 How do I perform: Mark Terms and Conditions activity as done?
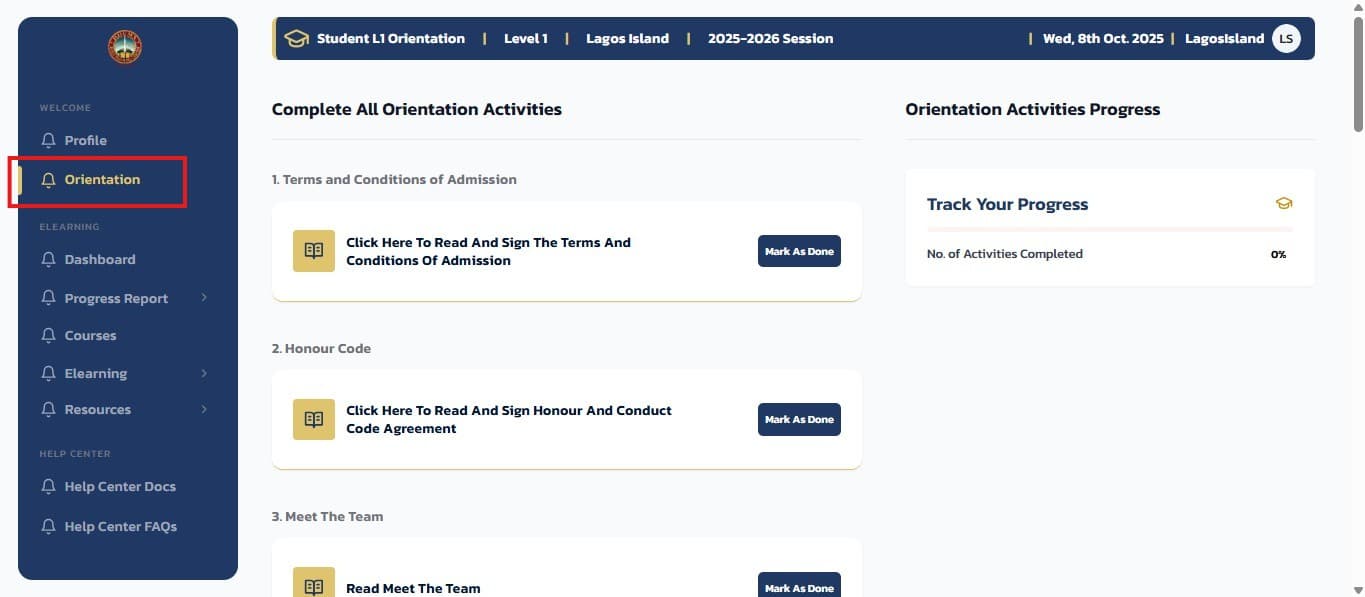pyautogui.click(x=799, y=251)
